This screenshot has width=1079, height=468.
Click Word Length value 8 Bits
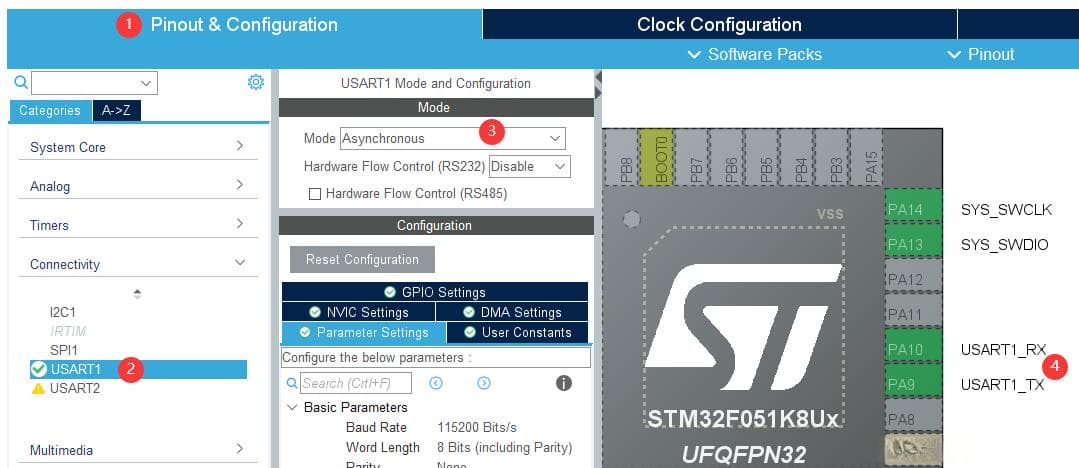pyautogui.click(x=504, y=447)
